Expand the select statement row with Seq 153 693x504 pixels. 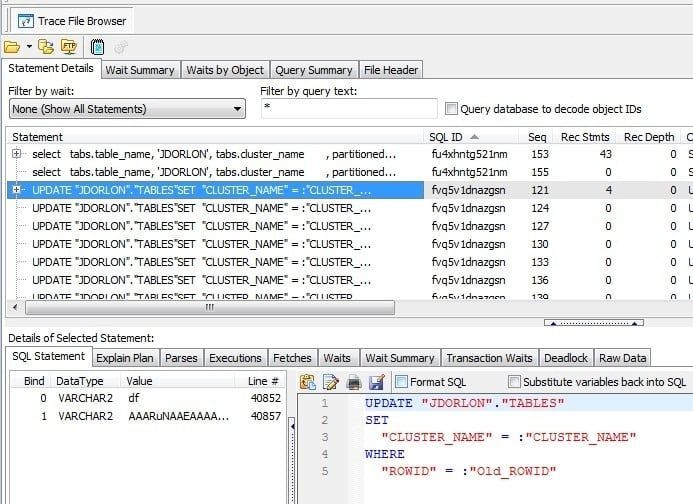pos(16,153)
